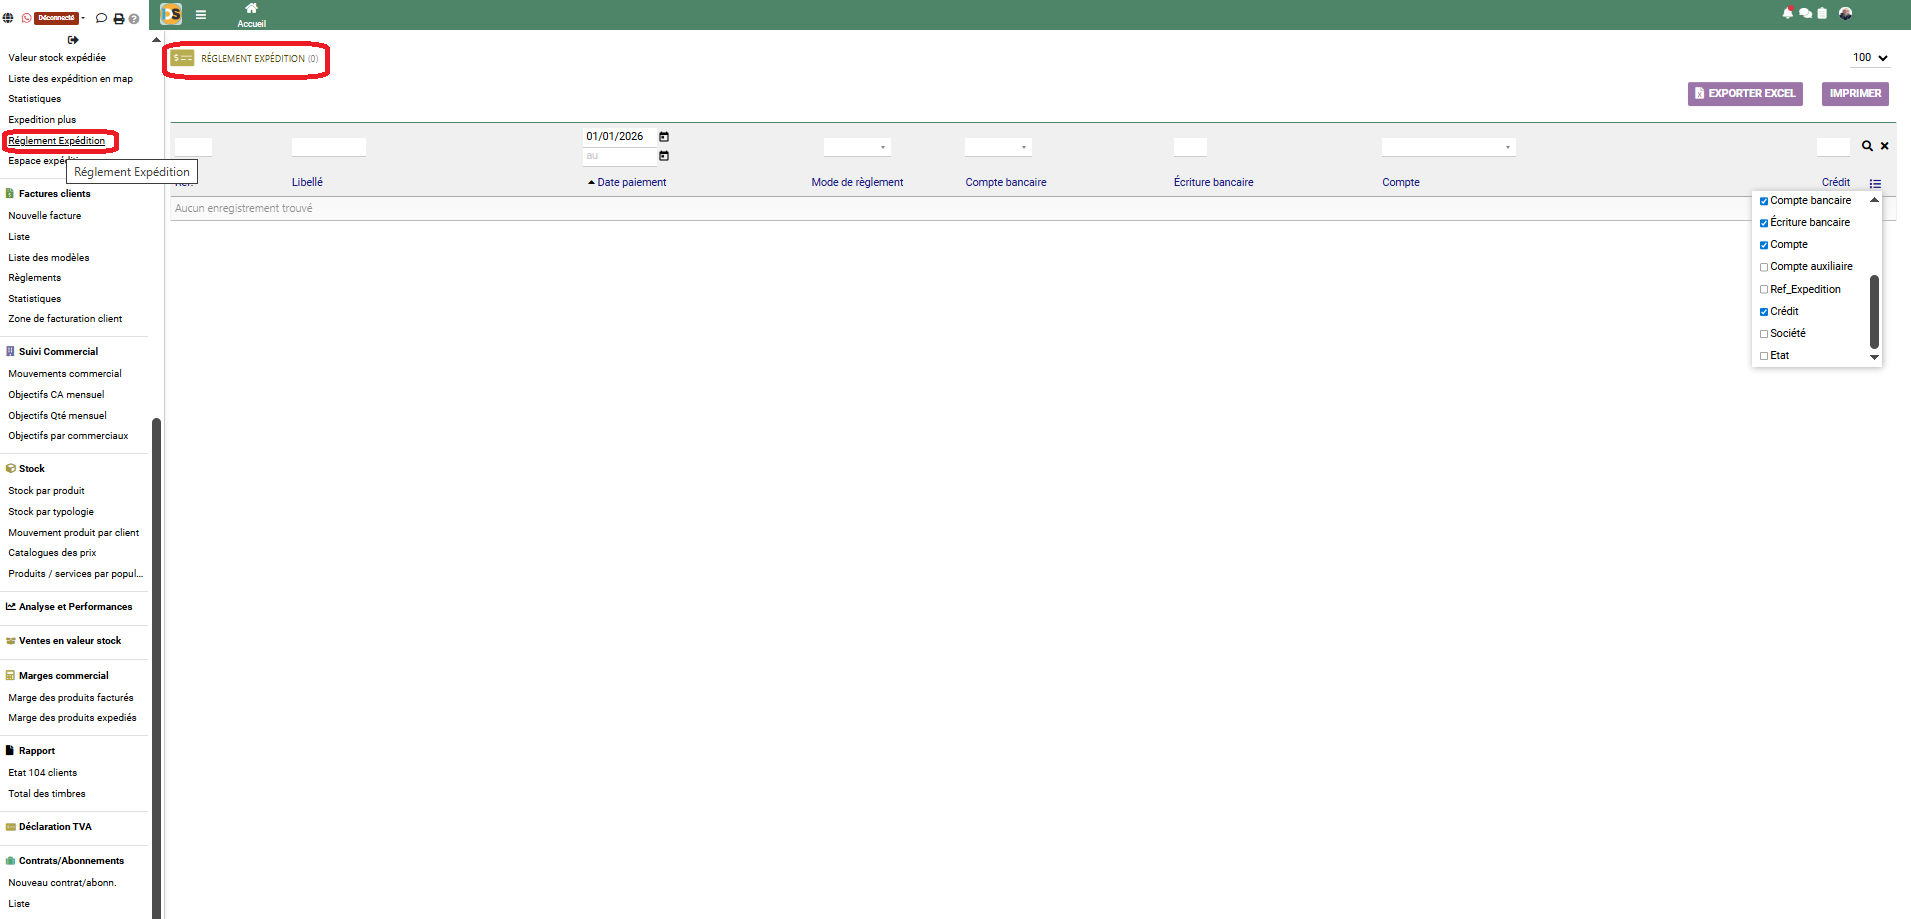1911x919 pixels.
Task: Click the WhatsApp icon
Action: click(x=27, y=18)
